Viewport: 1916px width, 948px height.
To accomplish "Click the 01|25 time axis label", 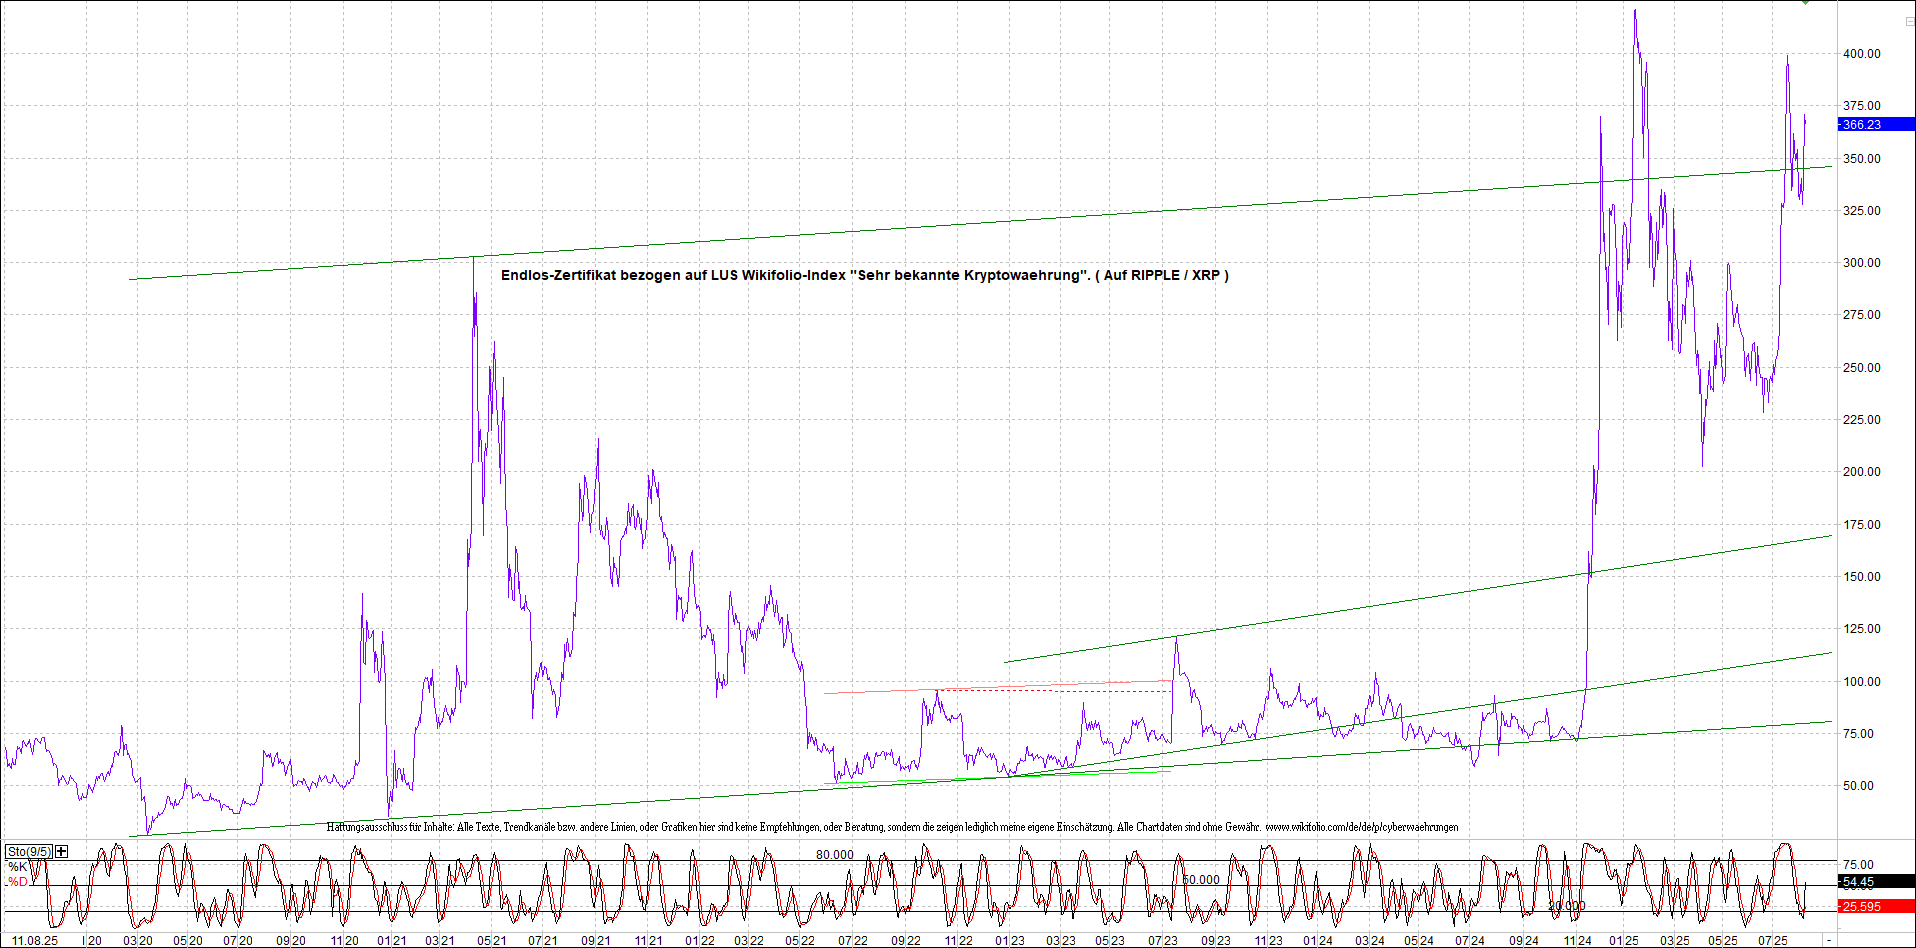I will (x=1624, y=941).
